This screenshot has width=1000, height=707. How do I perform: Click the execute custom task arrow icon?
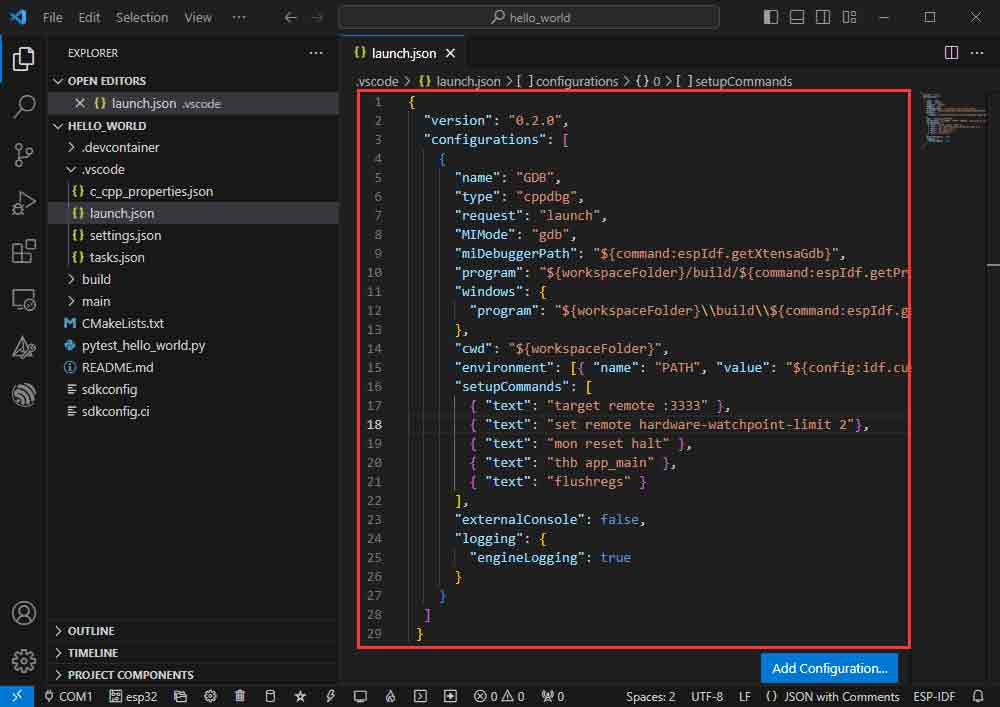coord(450,696)
